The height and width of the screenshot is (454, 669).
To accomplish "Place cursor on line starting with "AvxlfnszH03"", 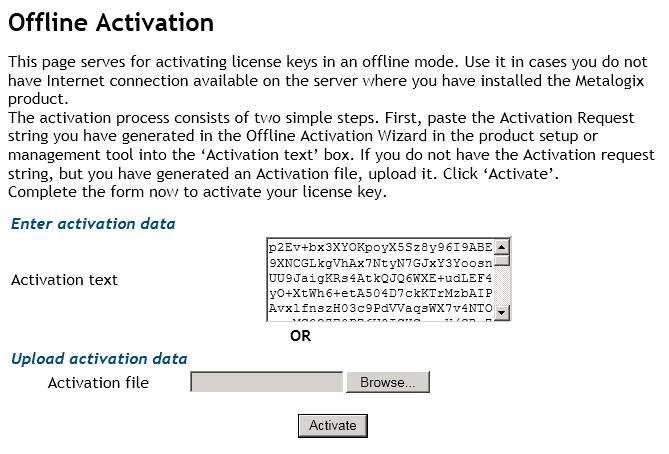I will [x=380, y=311].
